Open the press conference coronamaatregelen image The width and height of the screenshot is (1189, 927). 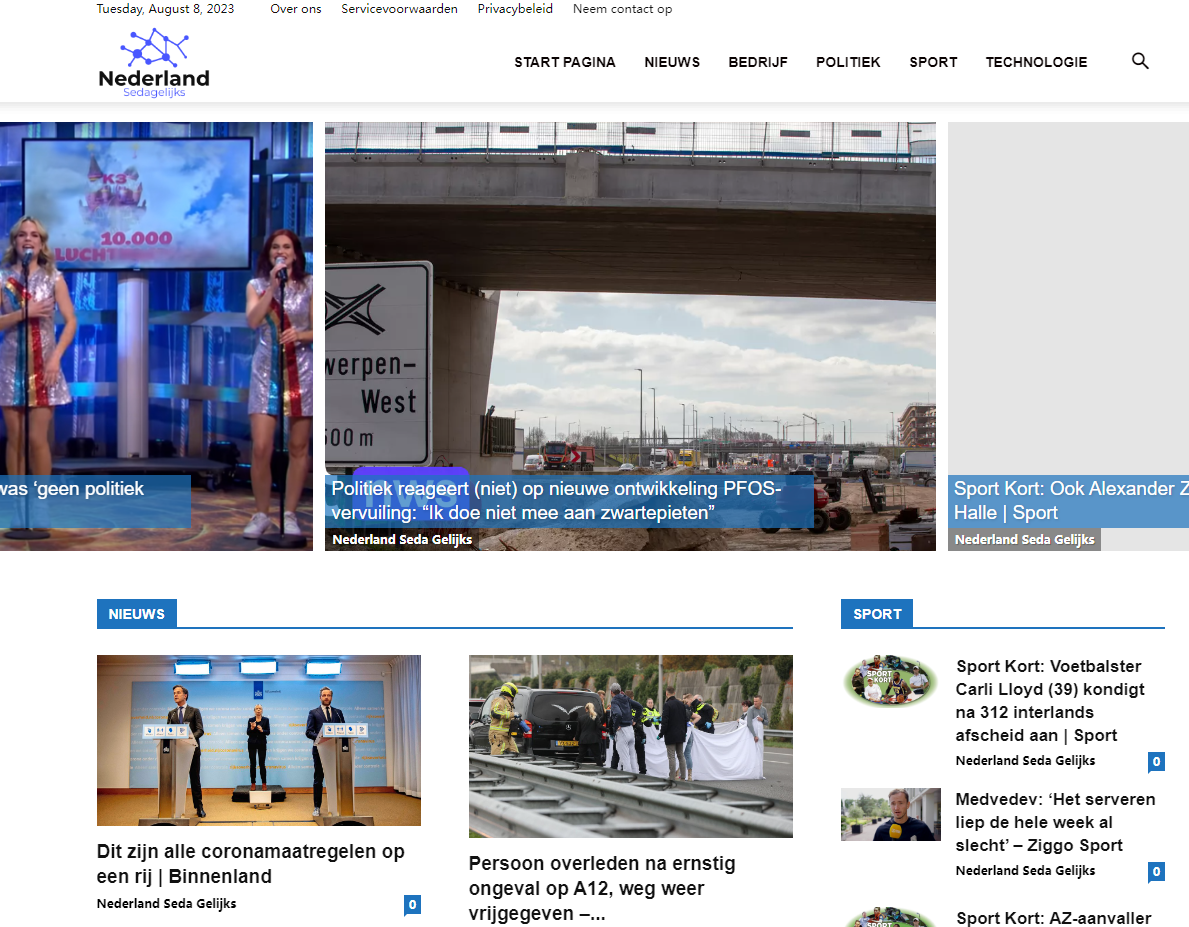click(x=258, y=740)
